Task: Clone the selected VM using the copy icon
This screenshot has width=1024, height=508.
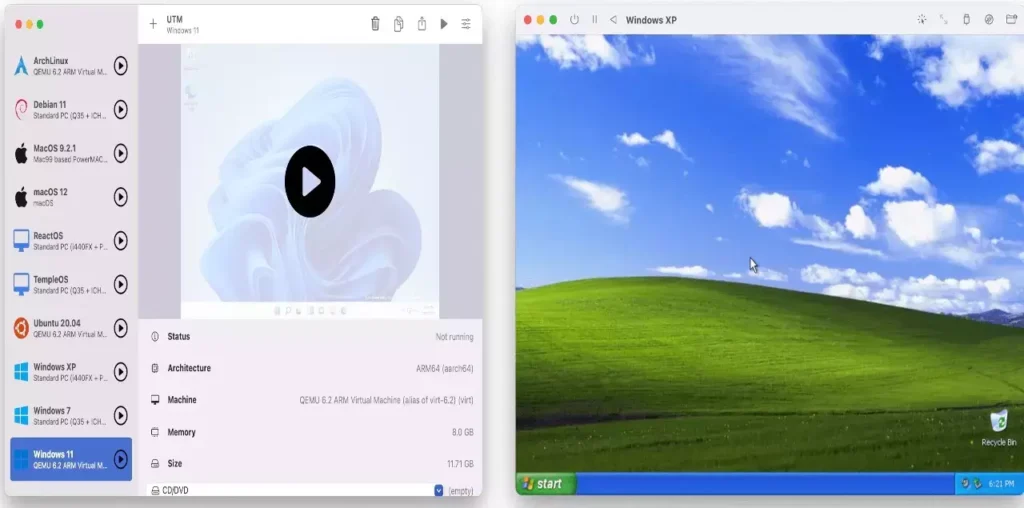Action: coord(398,24)
